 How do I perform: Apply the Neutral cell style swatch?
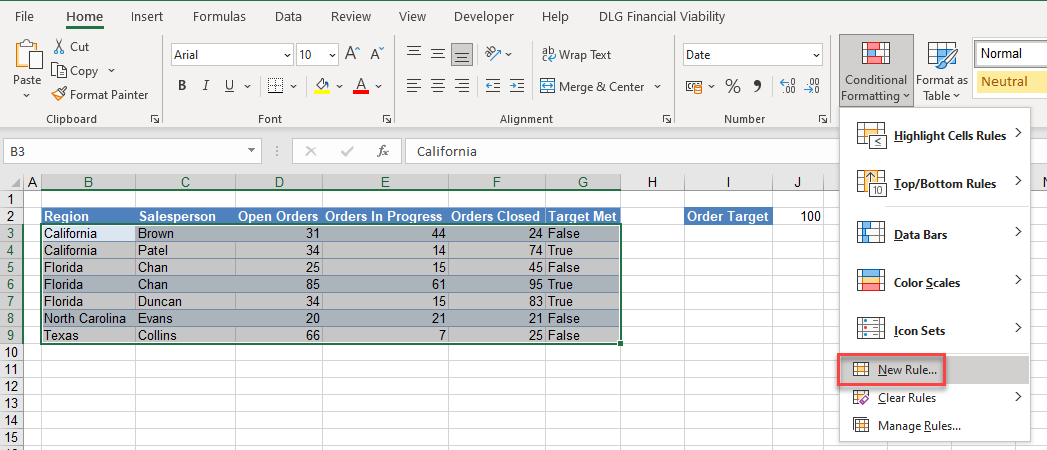[x=1010, y=82]
